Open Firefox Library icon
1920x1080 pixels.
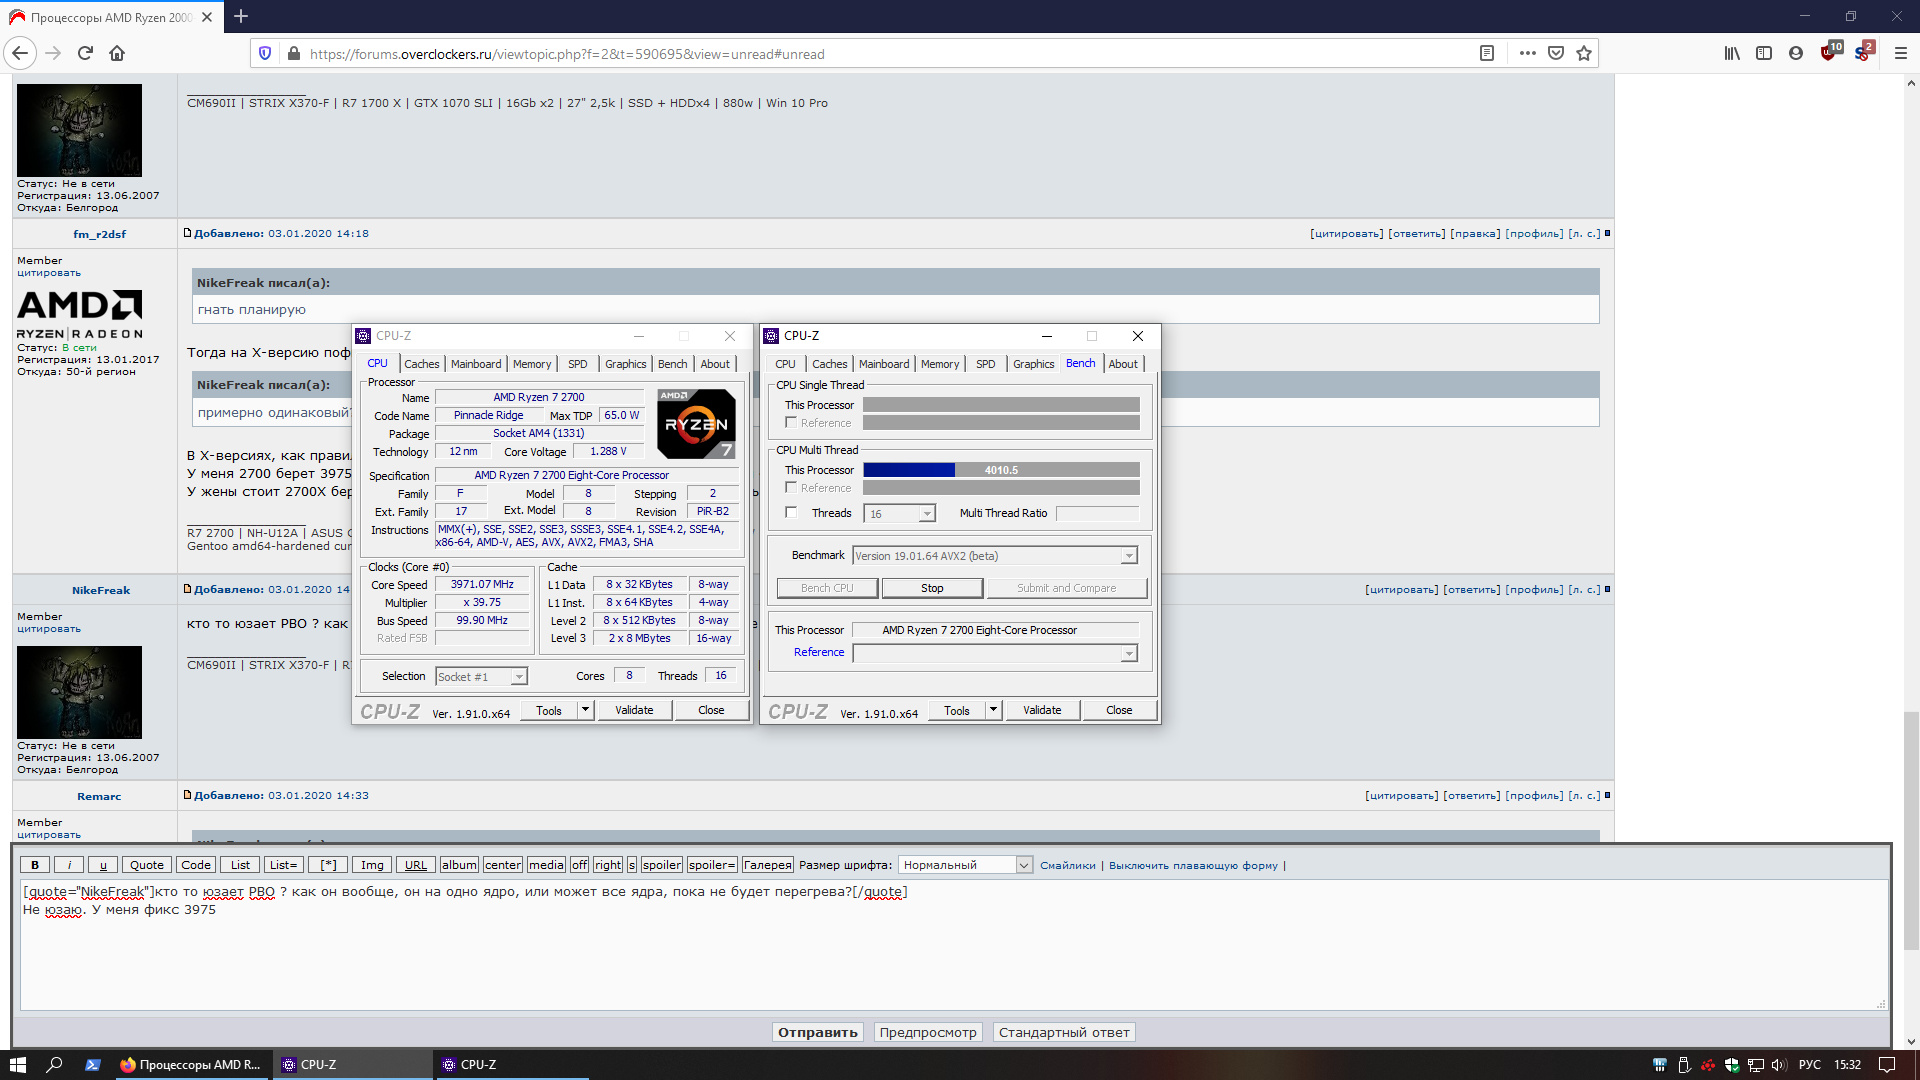coord(1732,54)
